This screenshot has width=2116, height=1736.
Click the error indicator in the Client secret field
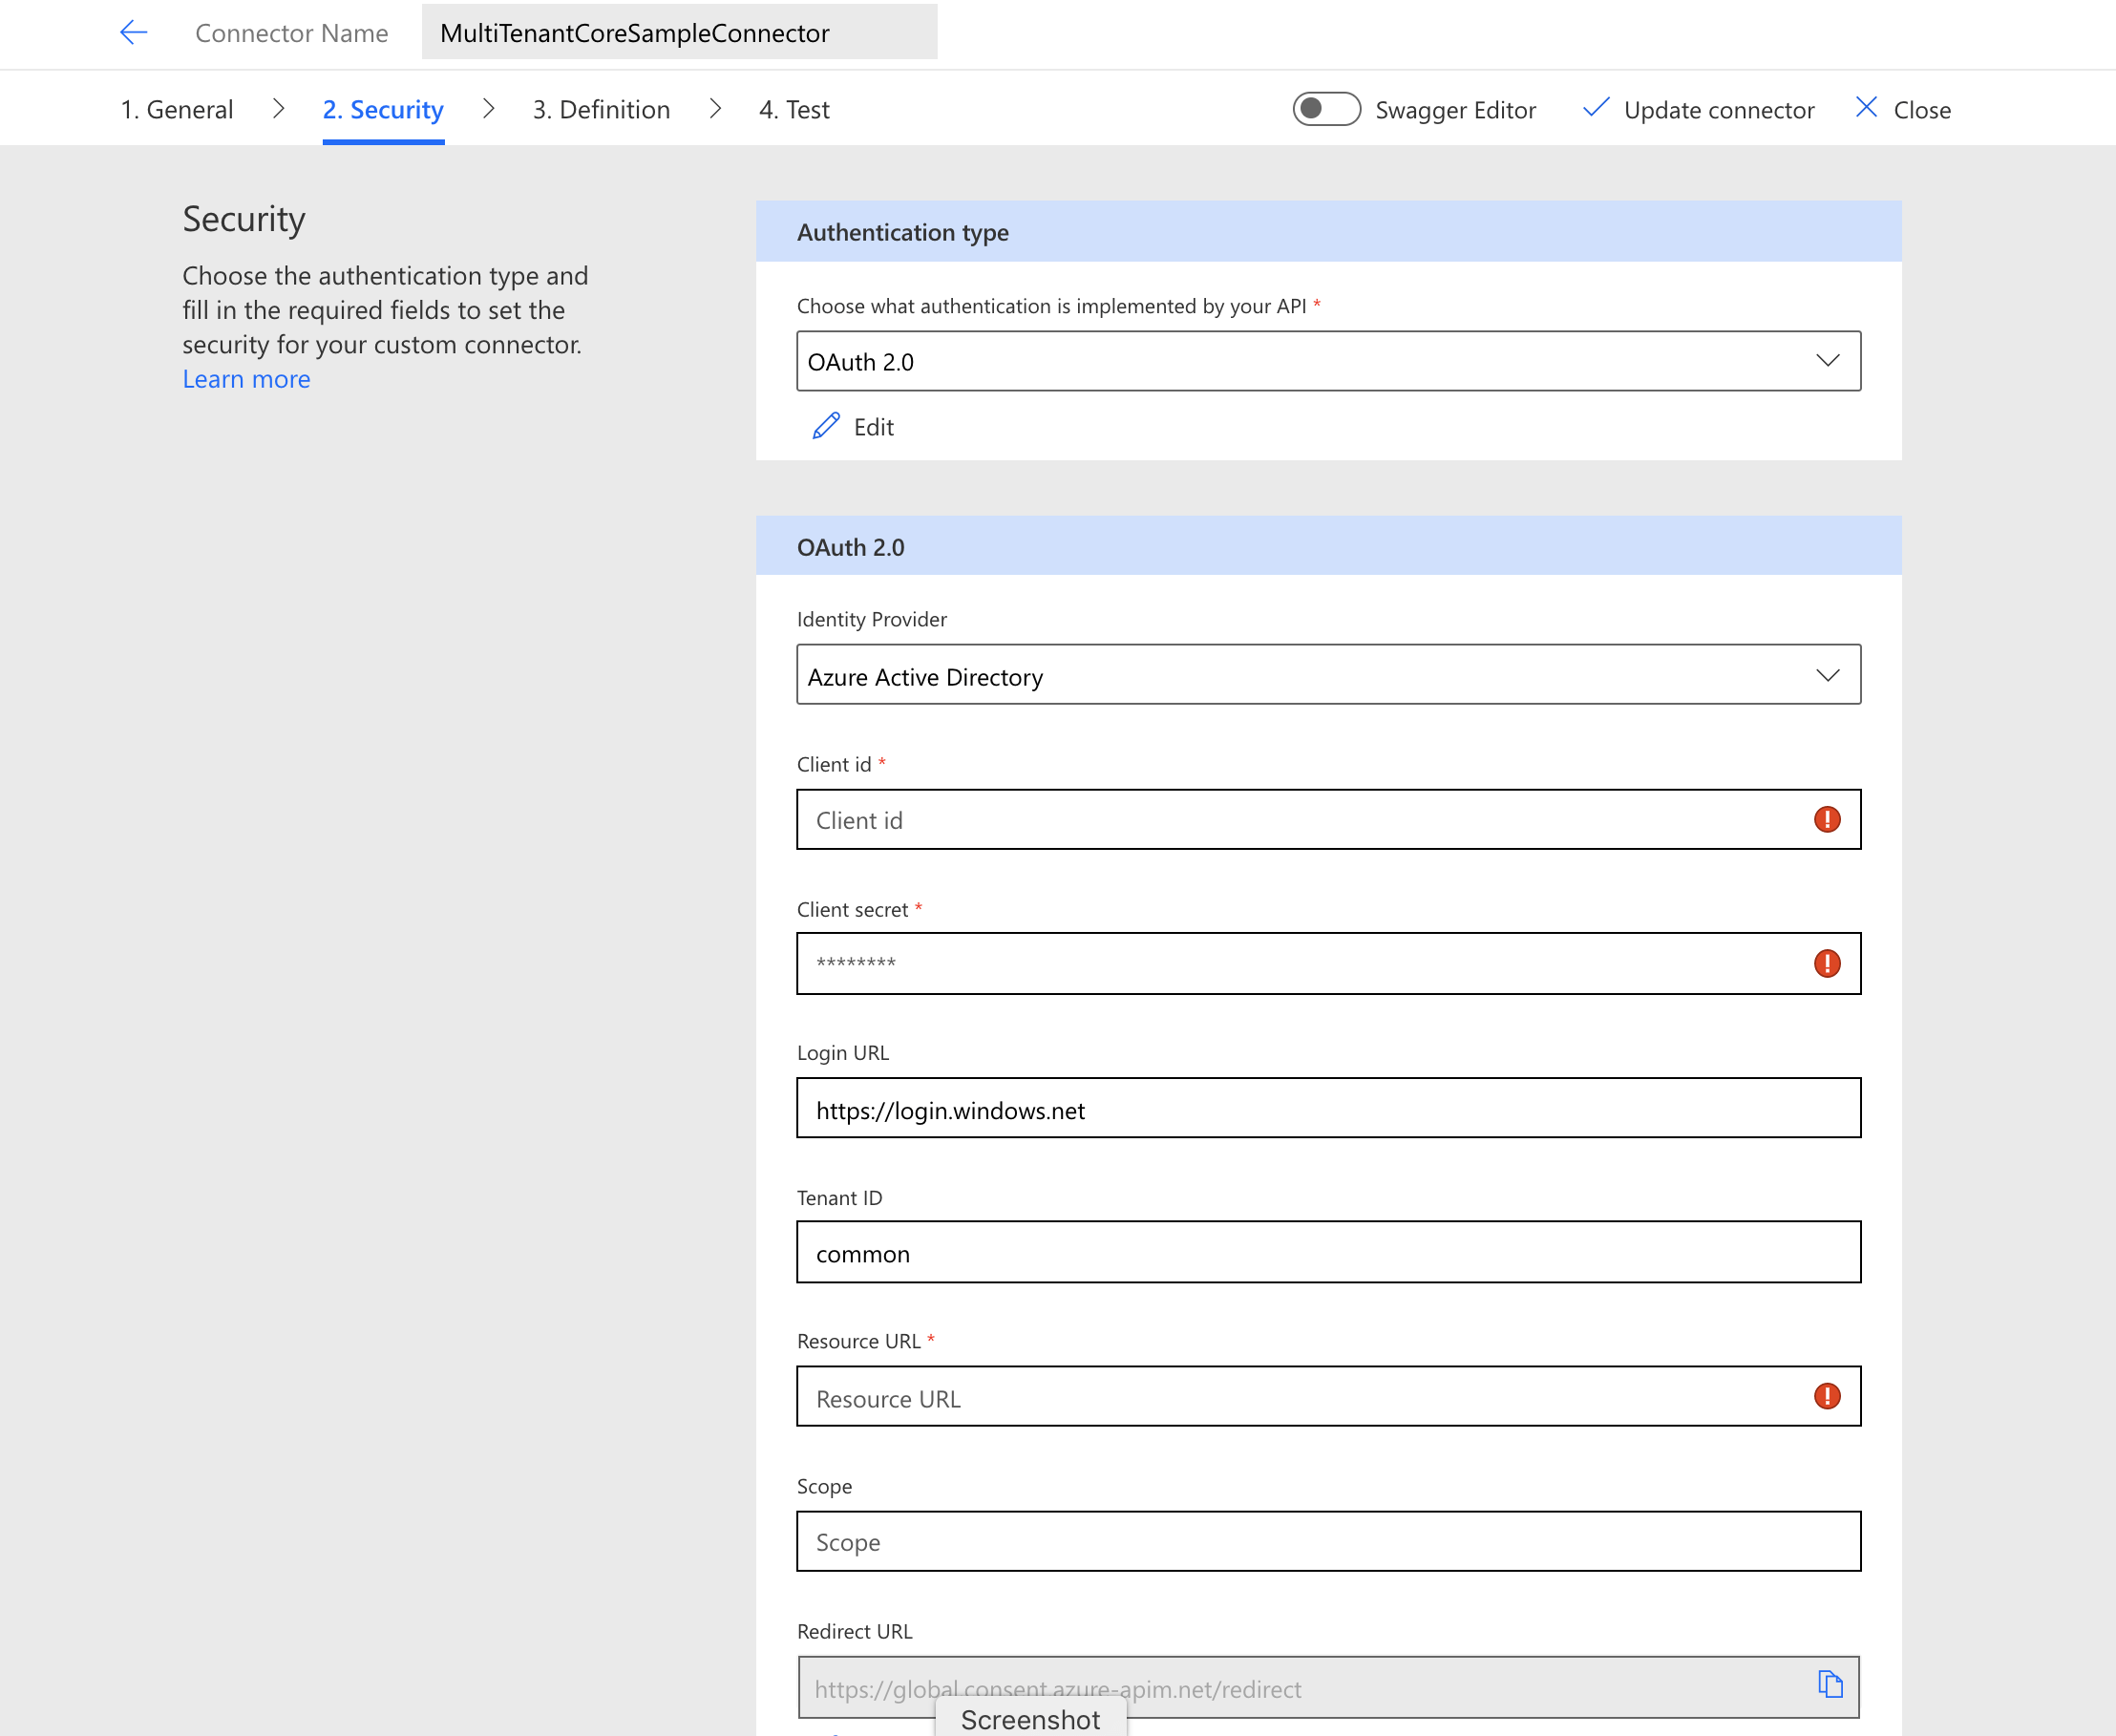point(1827,963)
